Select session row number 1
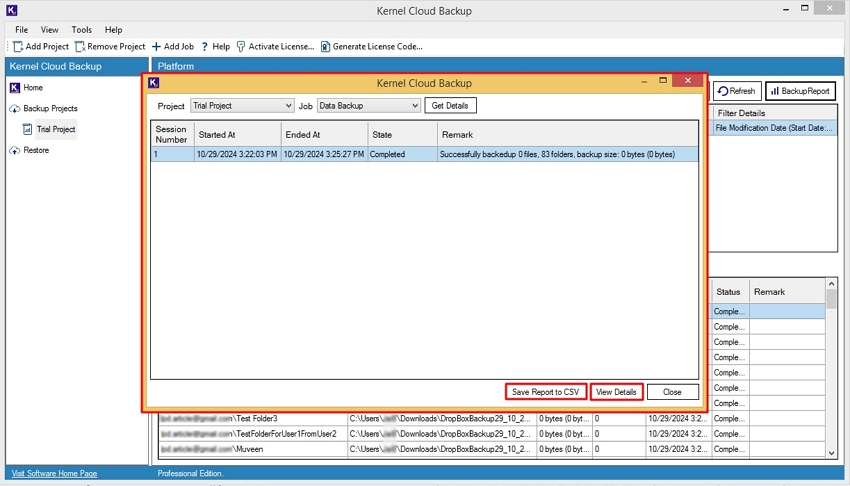This screenshot has width=850, height=486. click(x=424, y=154)
